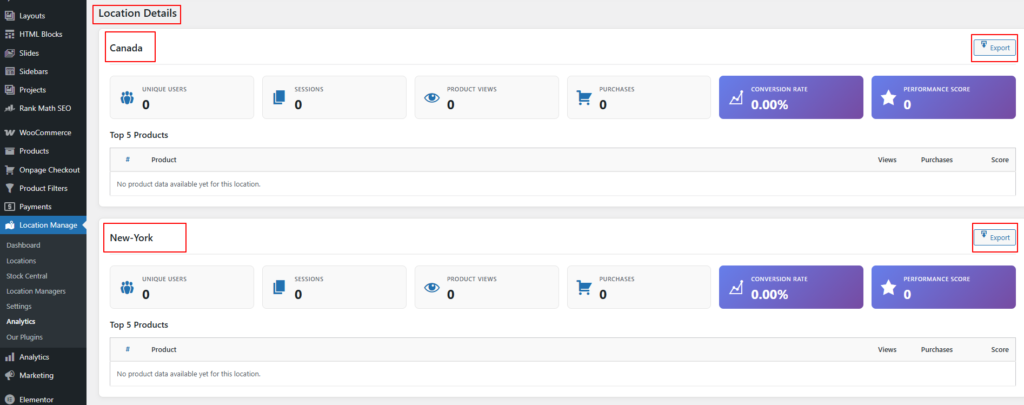Expand the Location Manage menu
Screen dimensions: 1024x405
[x=47, y=225]
